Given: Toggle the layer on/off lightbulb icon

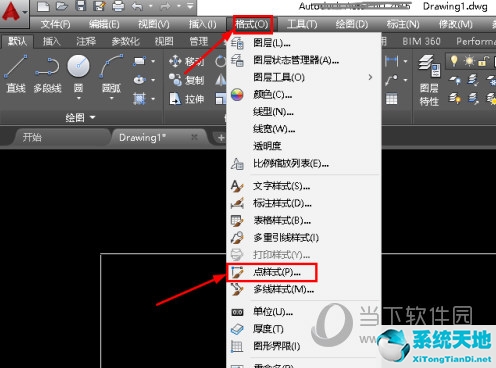Looking at the screenshot, I should 454,61.
